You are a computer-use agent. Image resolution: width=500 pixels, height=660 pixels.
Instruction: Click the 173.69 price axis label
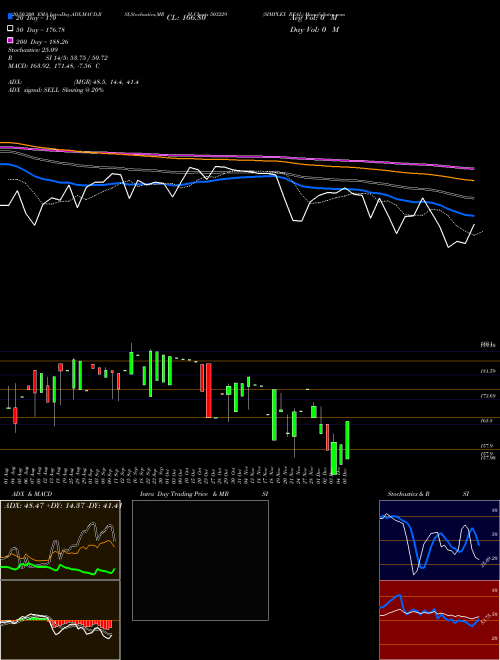click(488, 396)
